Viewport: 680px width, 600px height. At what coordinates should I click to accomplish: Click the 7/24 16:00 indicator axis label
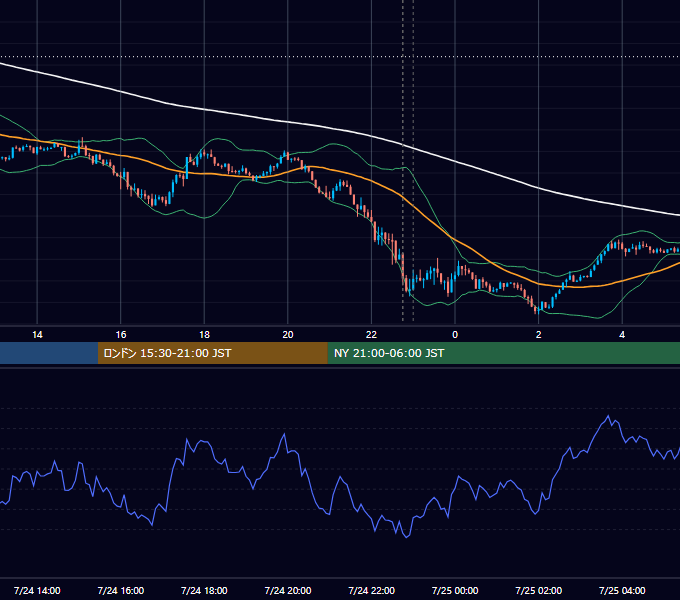point(121,590)
